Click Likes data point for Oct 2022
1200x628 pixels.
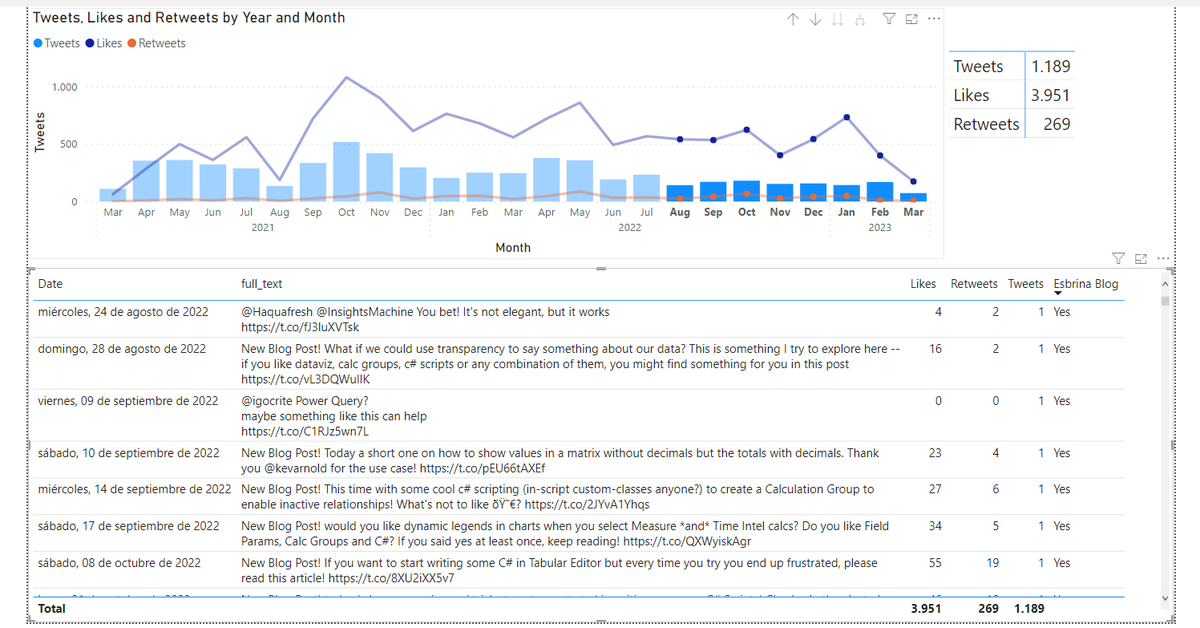click(747, 130)
